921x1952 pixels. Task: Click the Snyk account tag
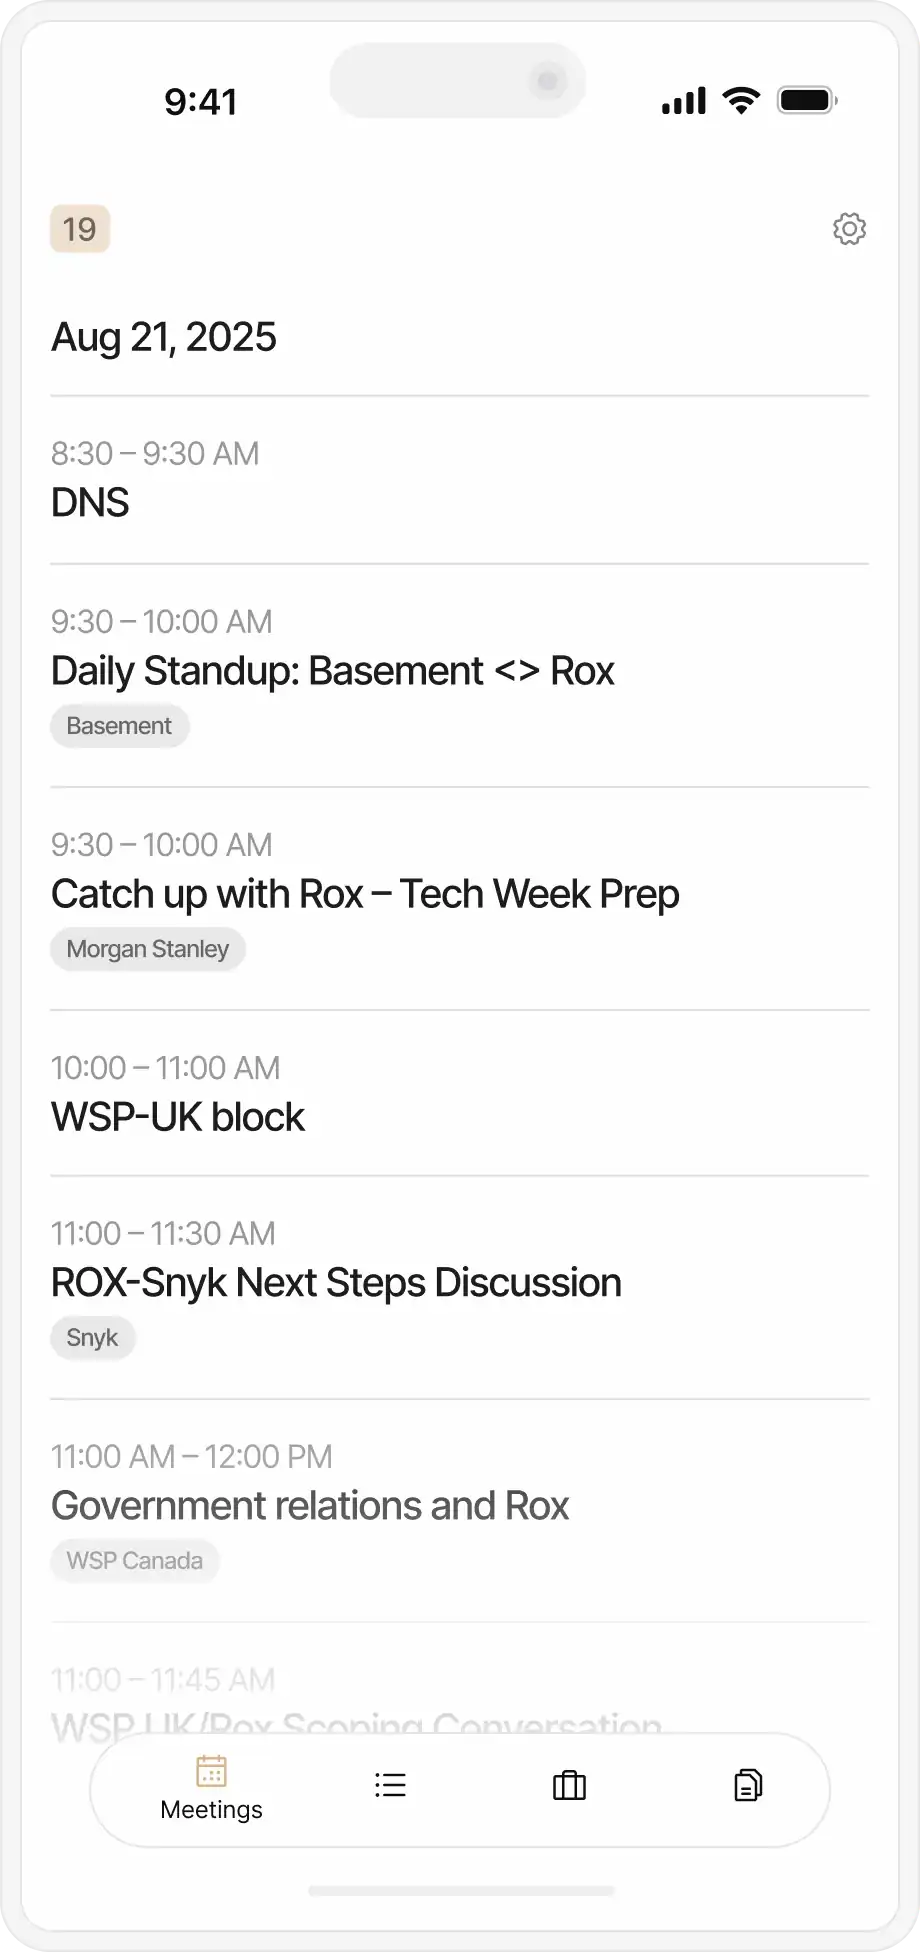pos(92,1338)
